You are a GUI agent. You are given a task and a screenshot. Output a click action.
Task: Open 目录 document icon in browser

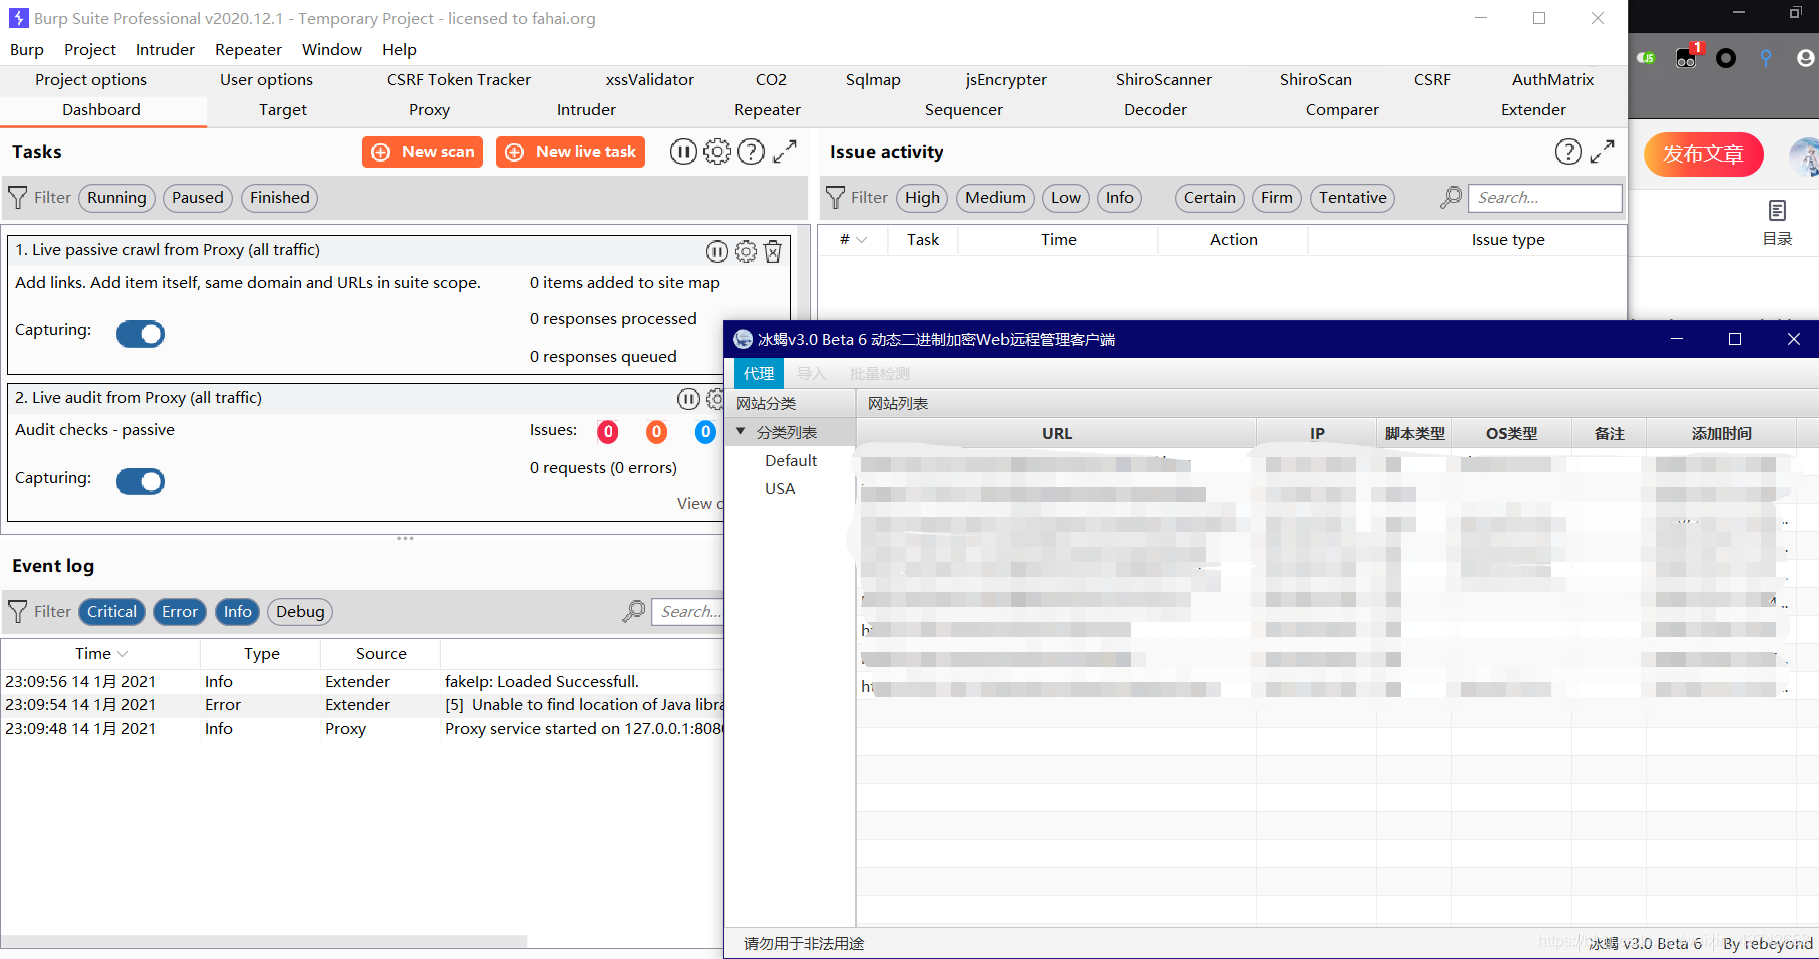click(x=1777, y=211)
